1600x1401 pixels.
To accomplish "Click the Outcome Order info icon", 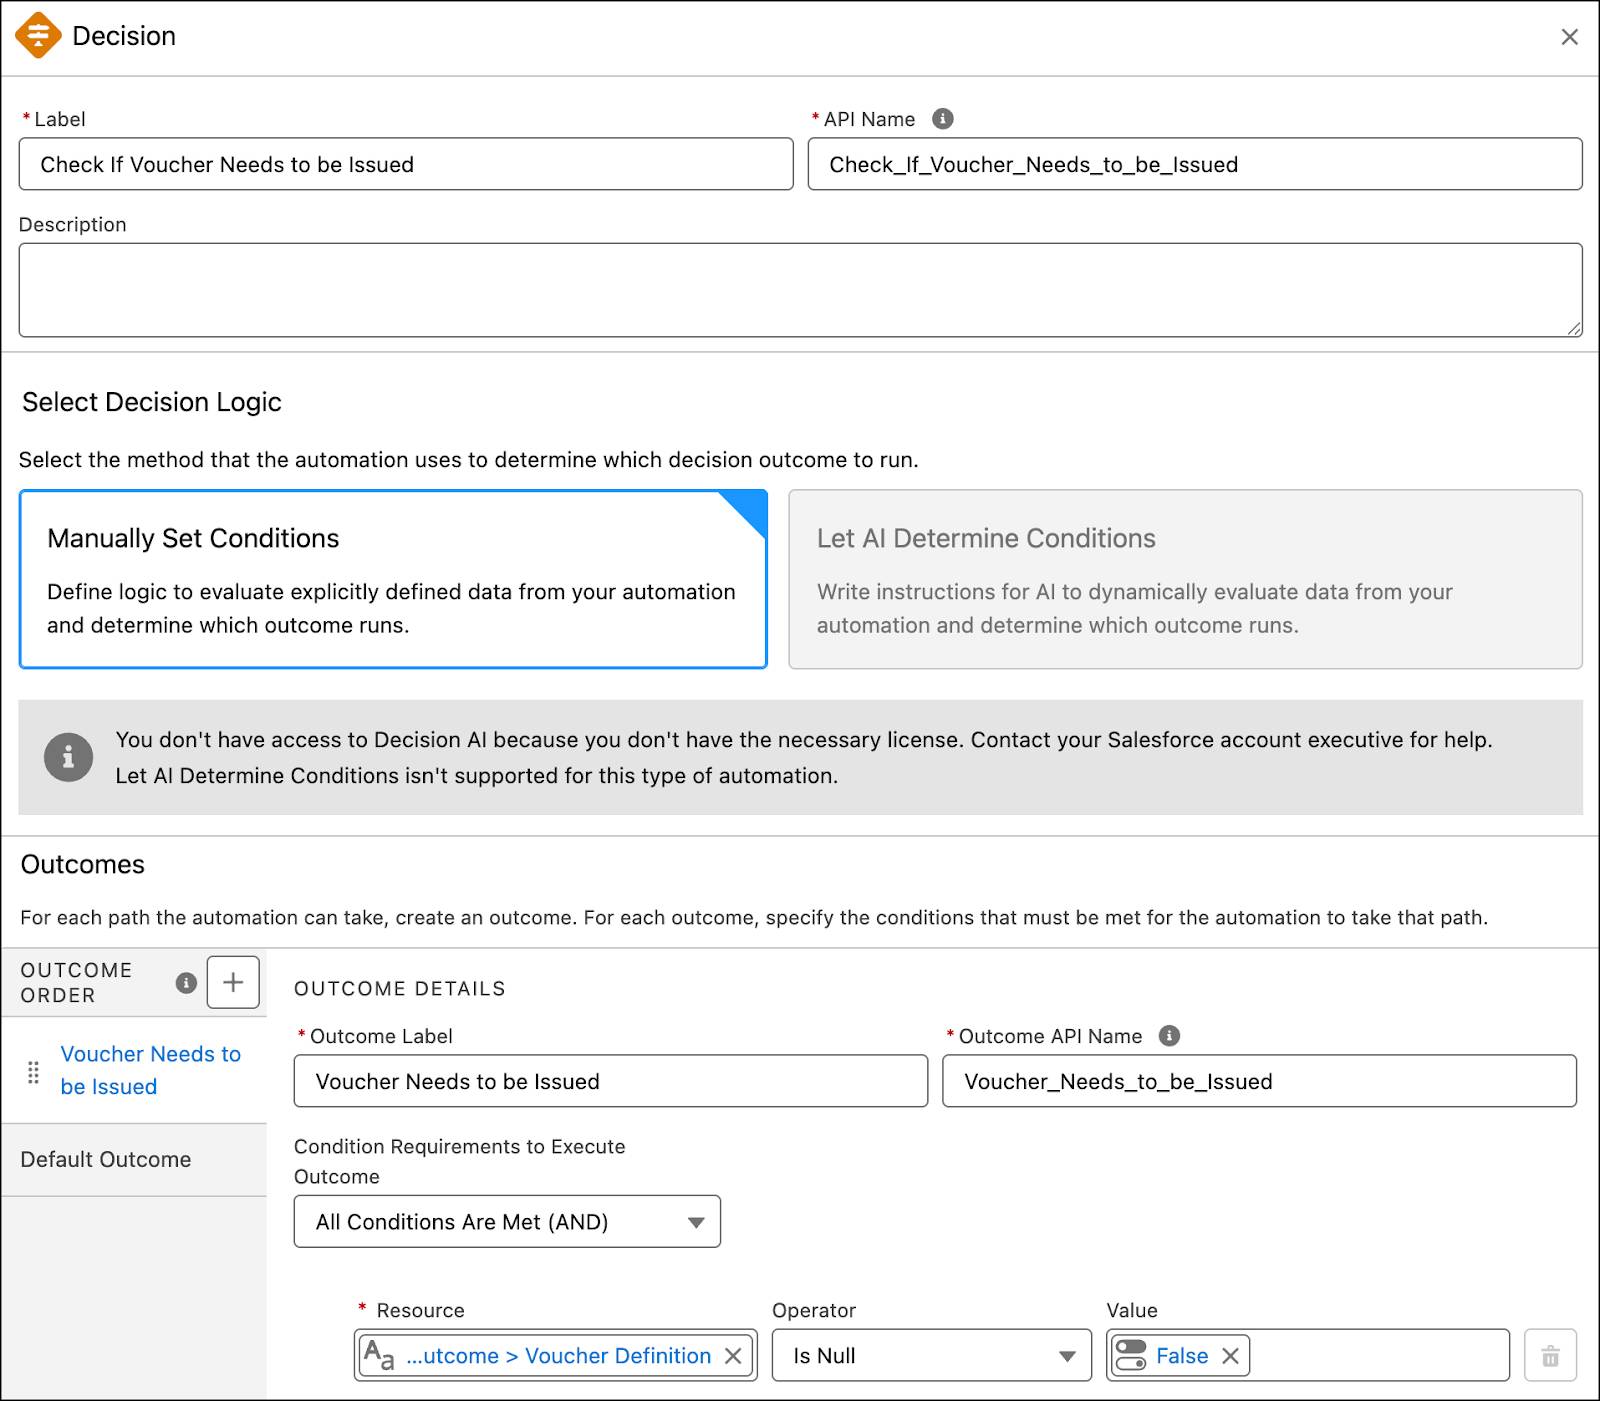I will pyautogui.click(x=186, y=982).
